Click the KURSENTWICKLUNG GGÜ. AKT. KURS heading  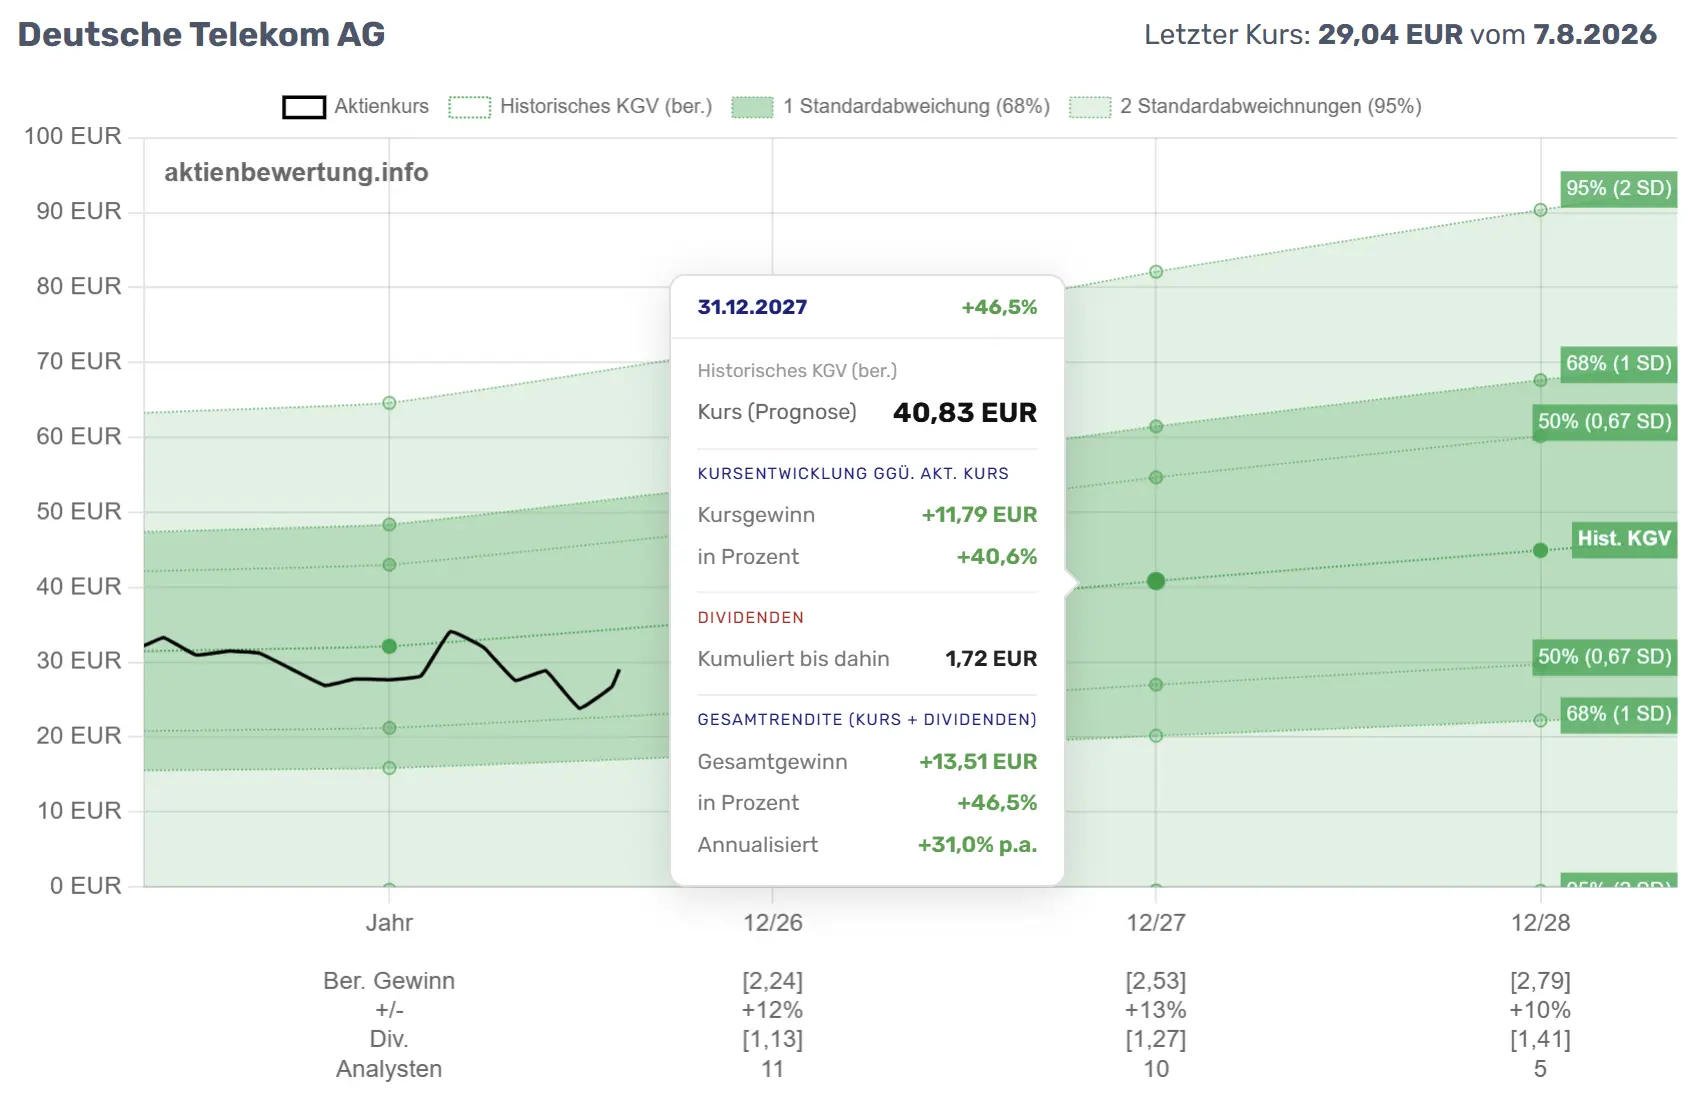pos(853,474)
